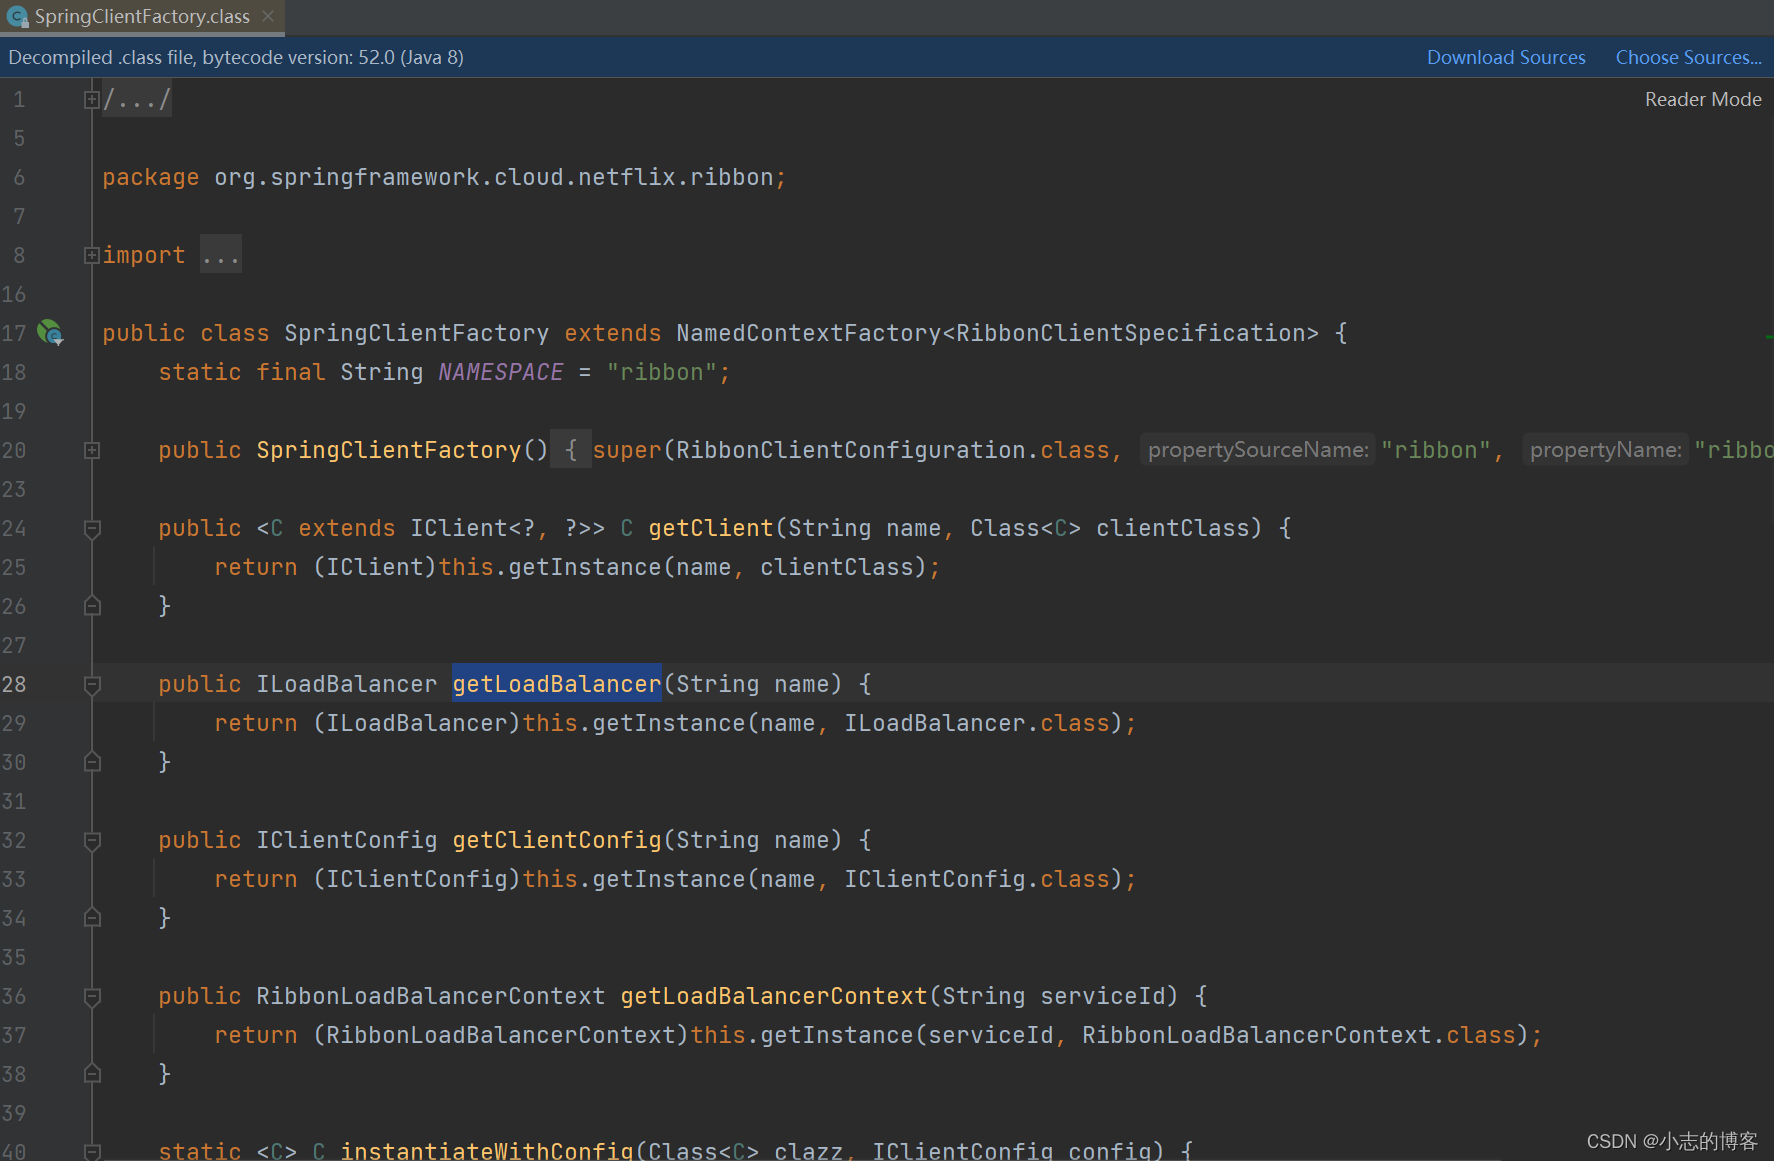Collapse getLoadBalancerContext method at line 36
This screenshot has width=1774, height=1161.
pos(92,996)
